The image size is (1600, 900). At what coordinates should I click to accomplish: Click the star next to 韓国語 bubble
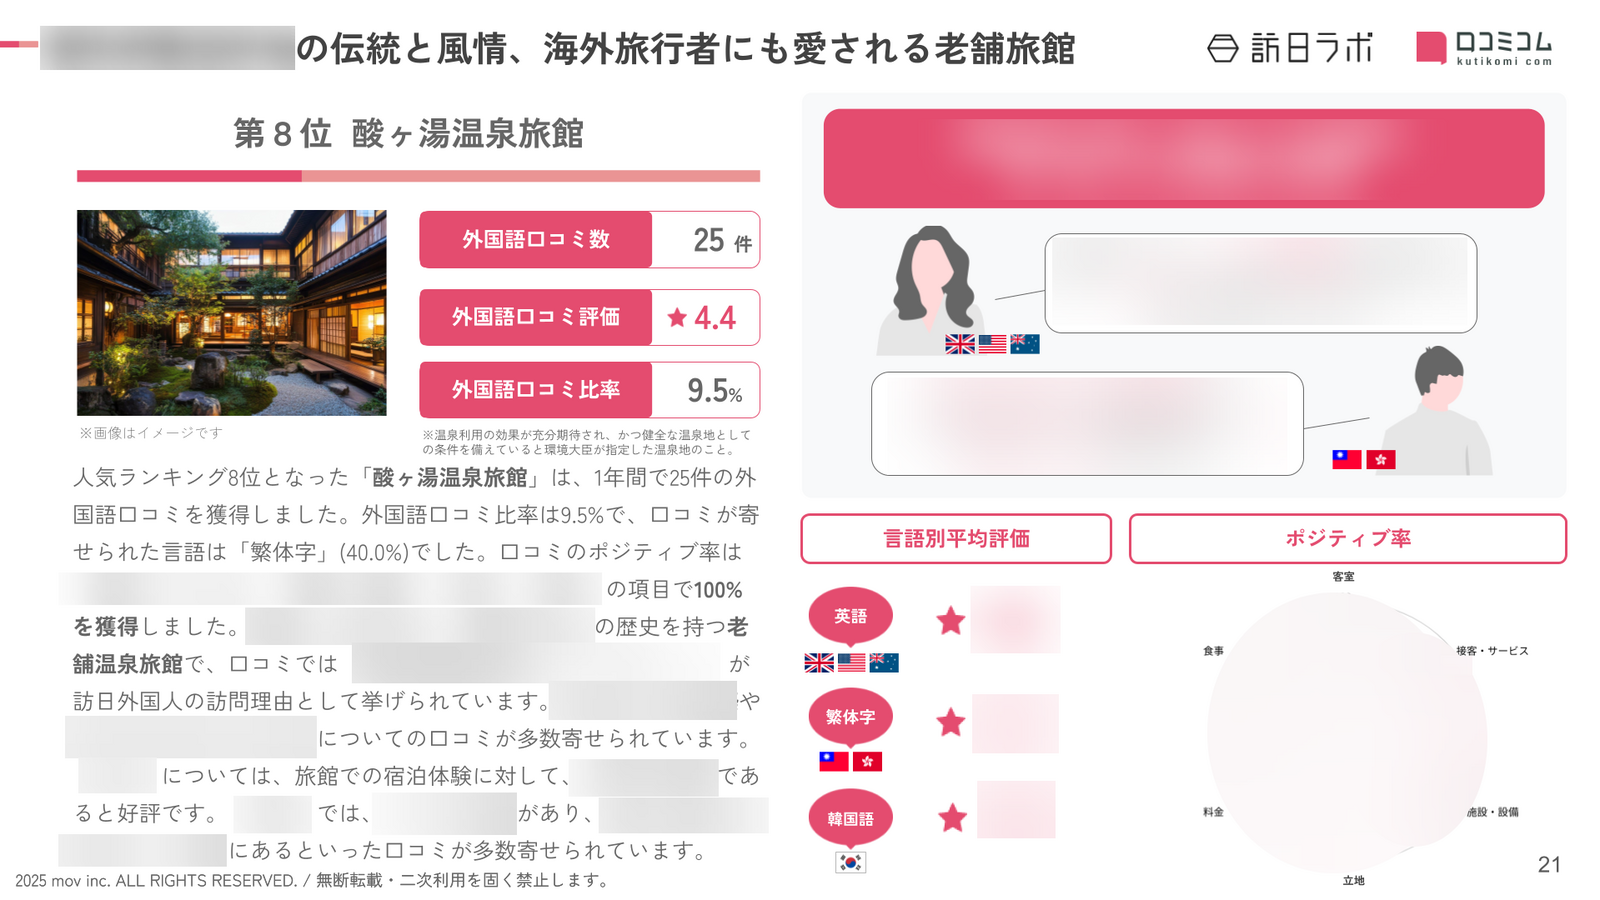click(952, 818)
